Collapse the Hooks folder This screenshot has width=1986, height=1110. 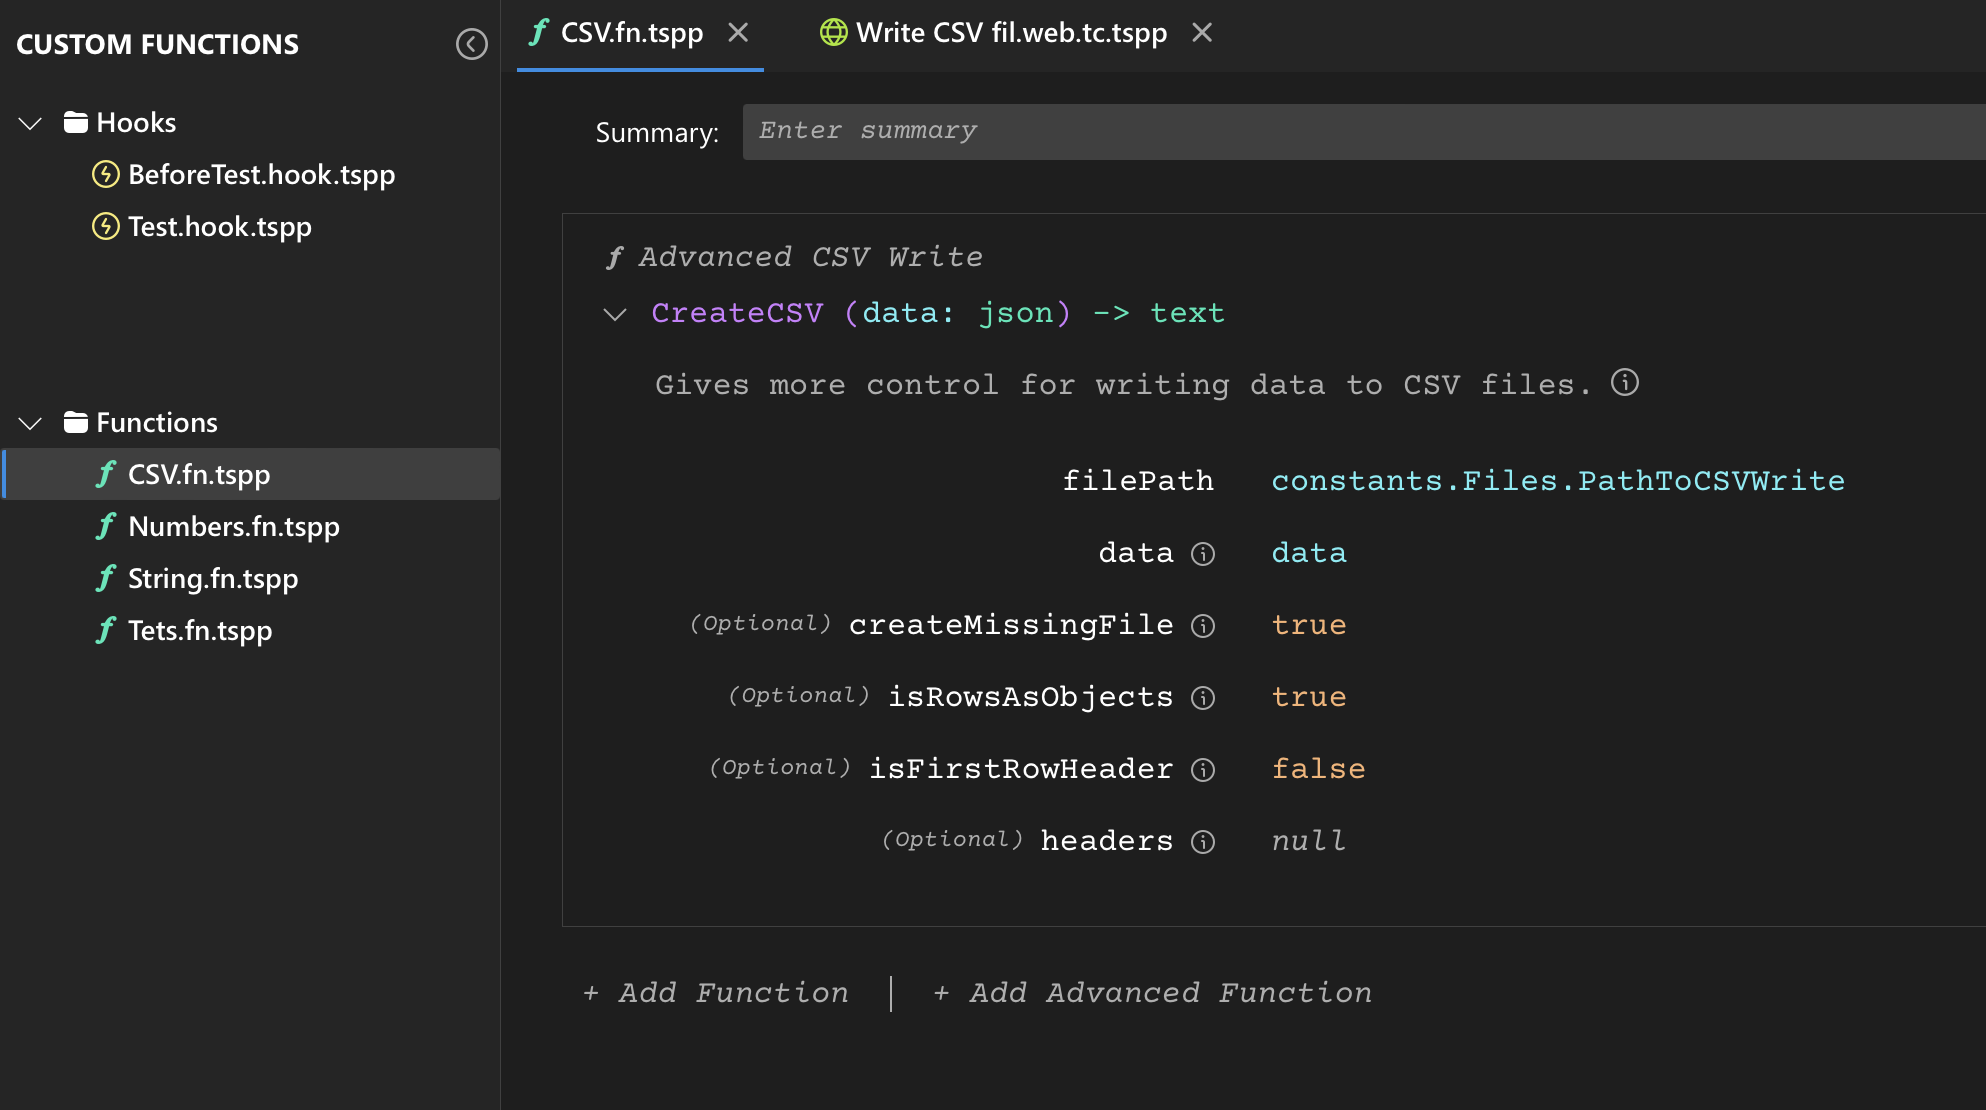click(x=29, y=122)
